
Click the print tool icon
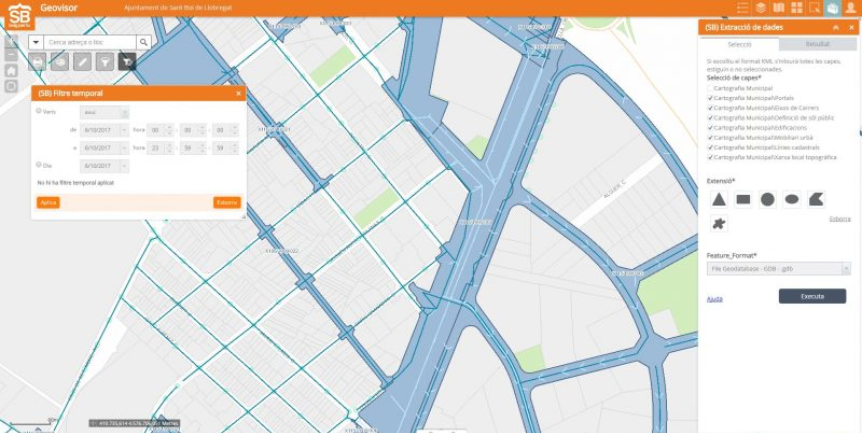coord(37,62)
